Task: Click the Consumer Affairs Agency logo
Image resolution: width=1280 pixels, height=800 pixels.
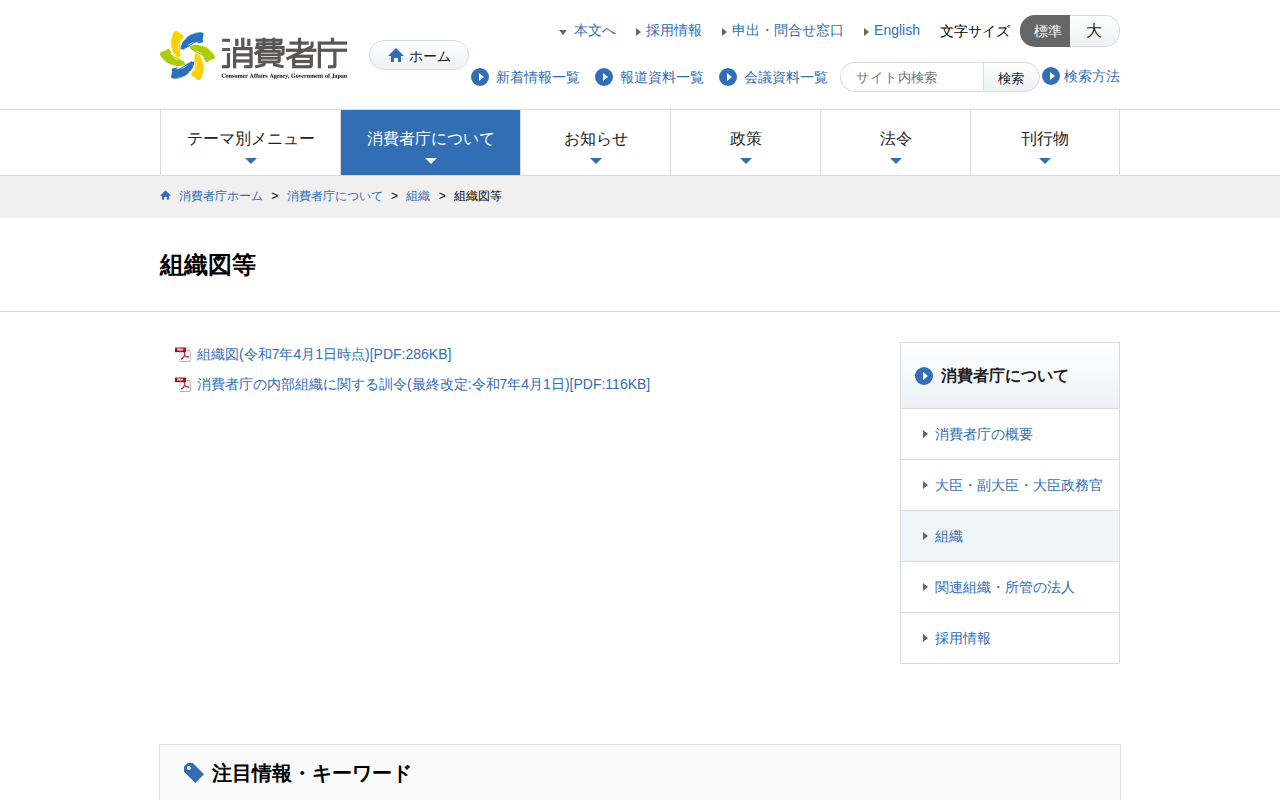Action: coord(254,56)
